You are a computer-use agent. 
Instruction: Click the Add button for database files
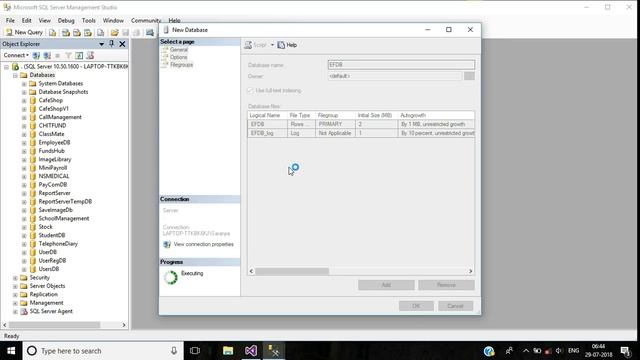[386, 285]
